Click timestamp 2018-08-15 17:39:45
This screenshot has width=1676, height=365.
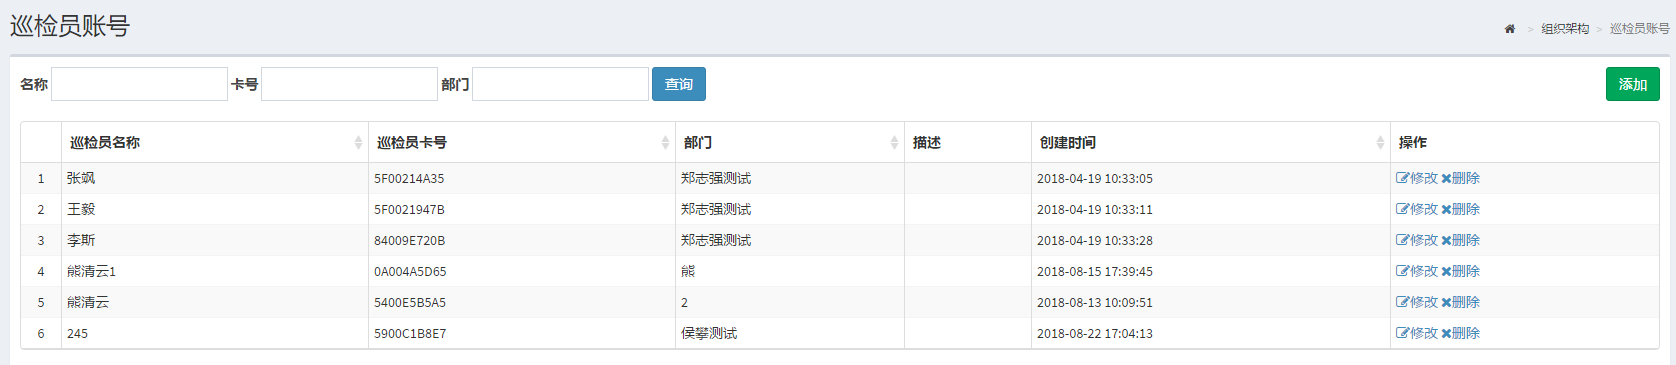tap(1094, 271)
